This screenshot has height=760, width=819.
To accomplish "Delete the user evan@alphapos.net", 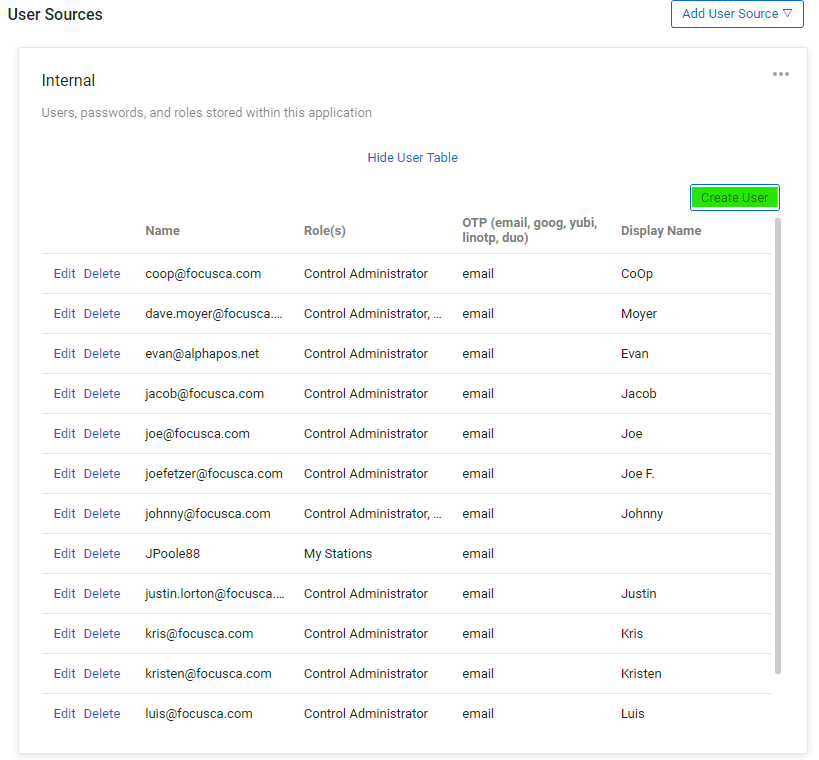I will pyautogui.click(x=101, y=353).
